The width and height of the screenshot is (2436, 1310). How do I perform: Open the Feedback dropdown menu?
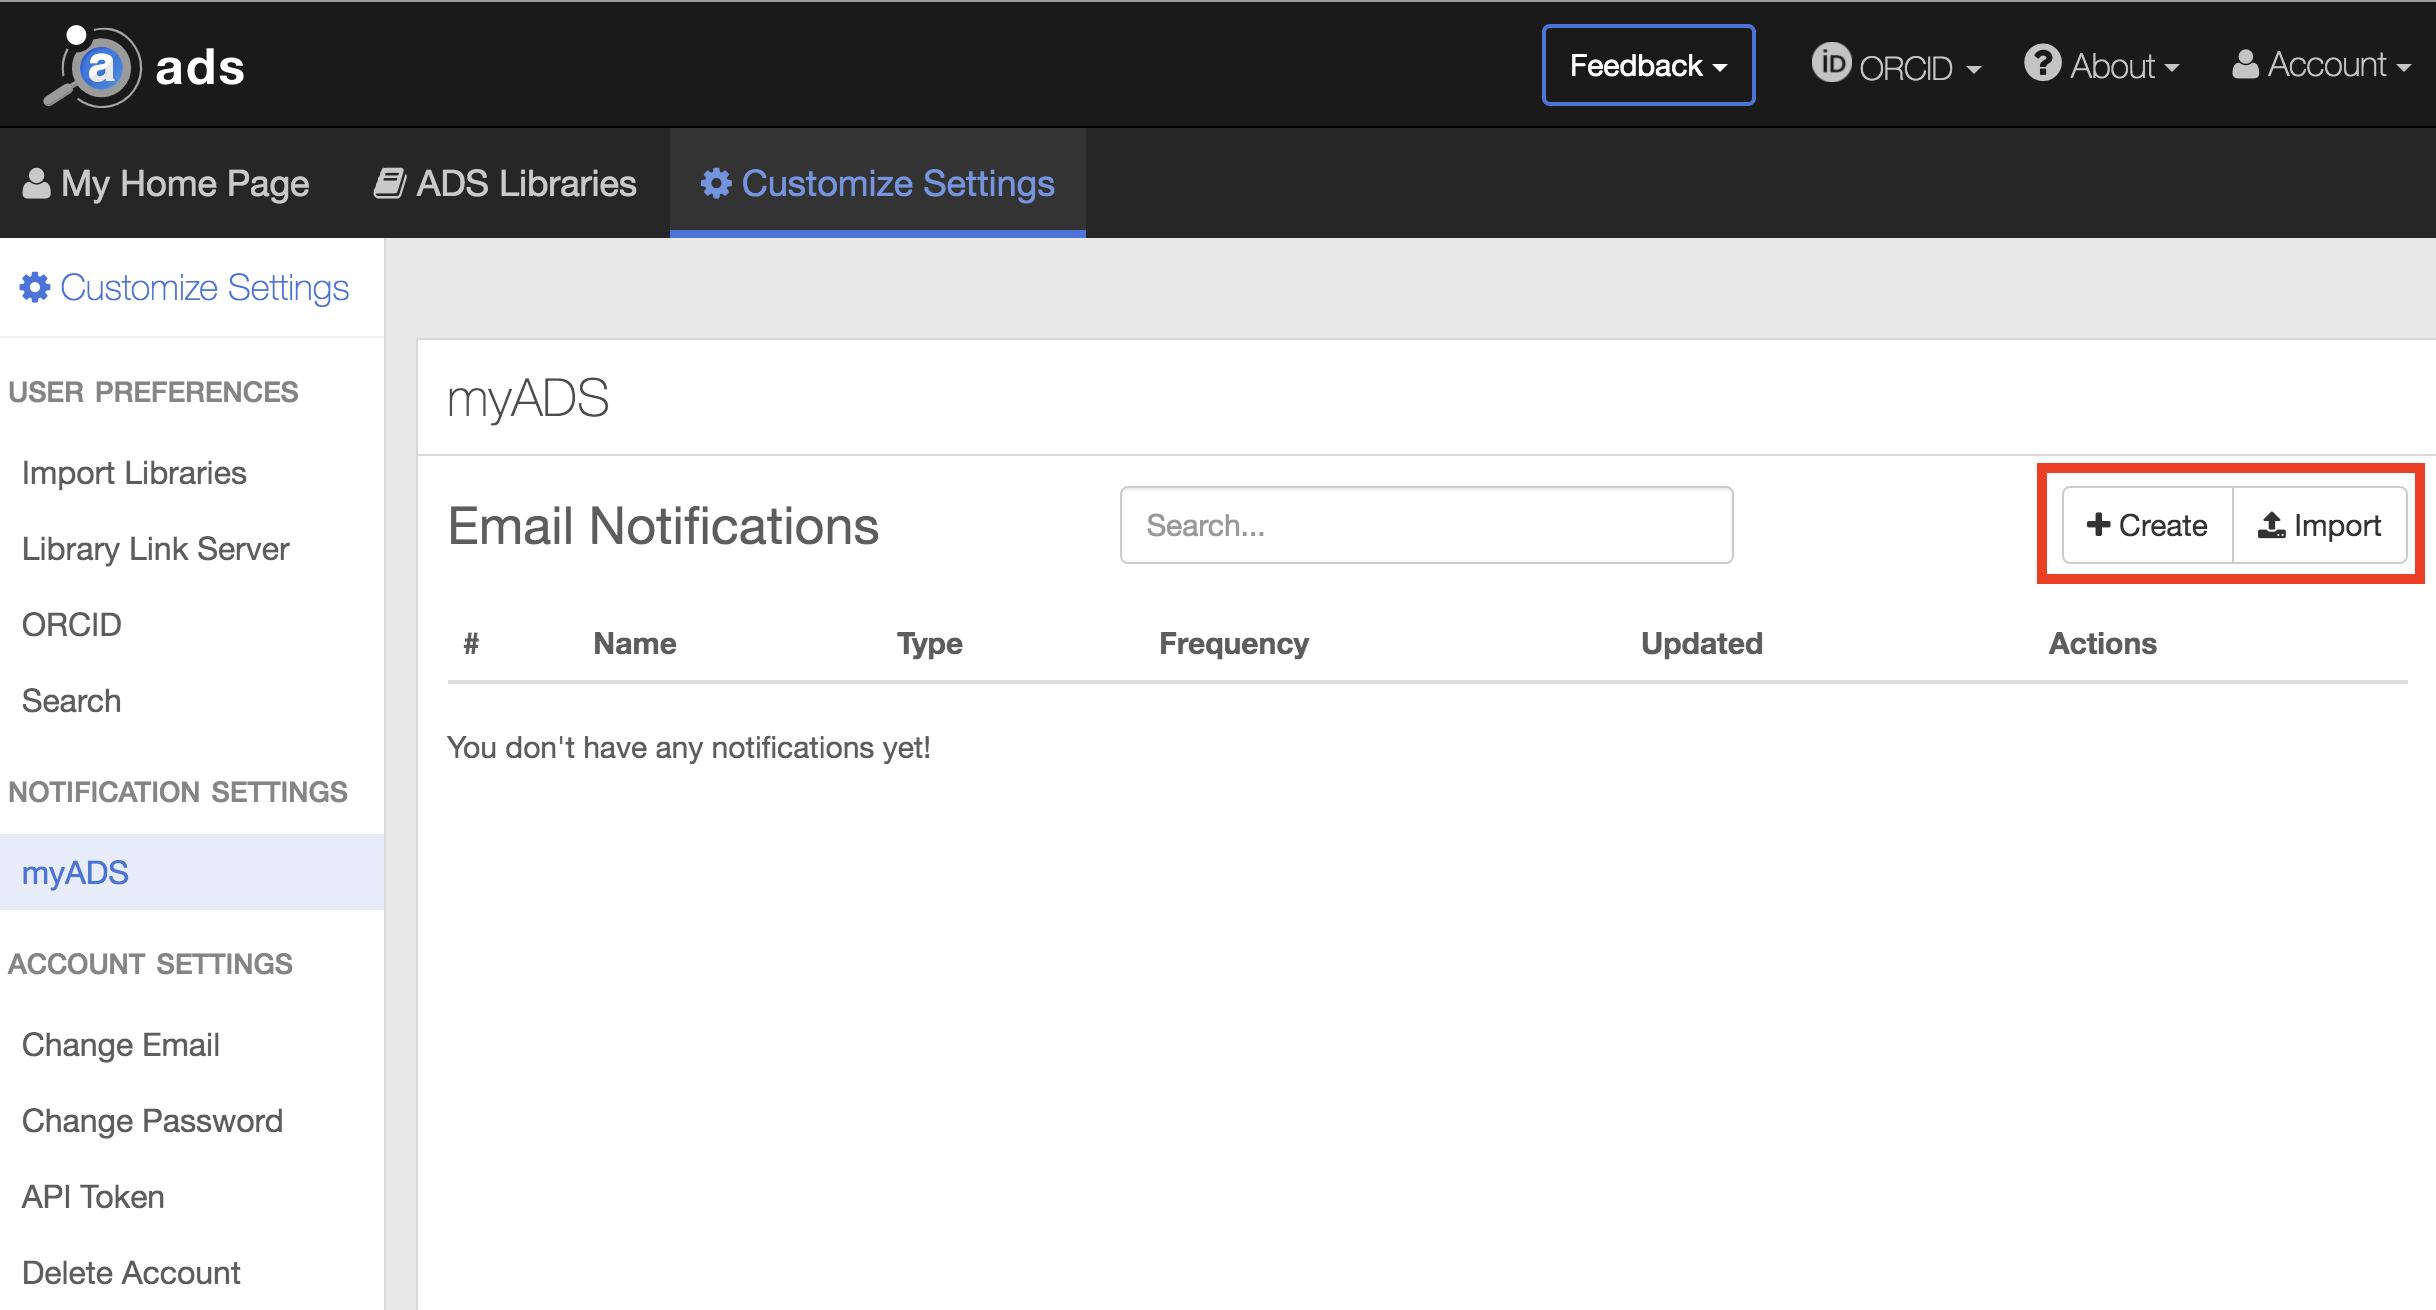click(x=1648, y=66)
